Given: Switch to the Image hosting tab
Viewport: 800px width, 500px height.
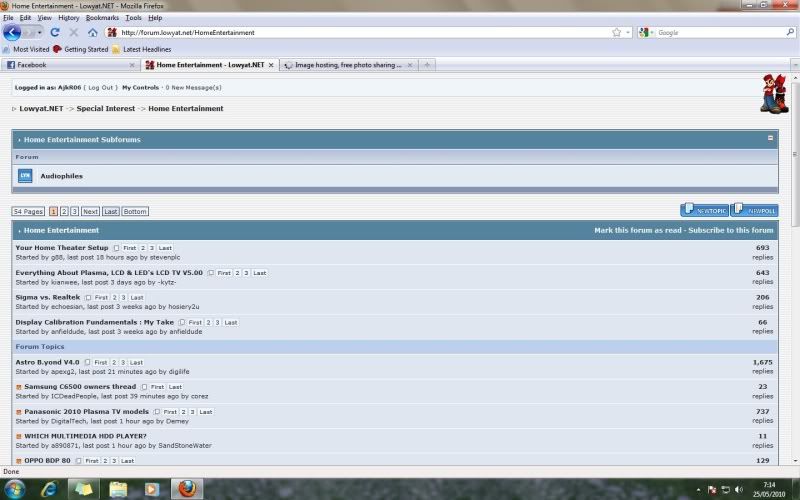Looking at the screenshot, I should tap(345, 65).
